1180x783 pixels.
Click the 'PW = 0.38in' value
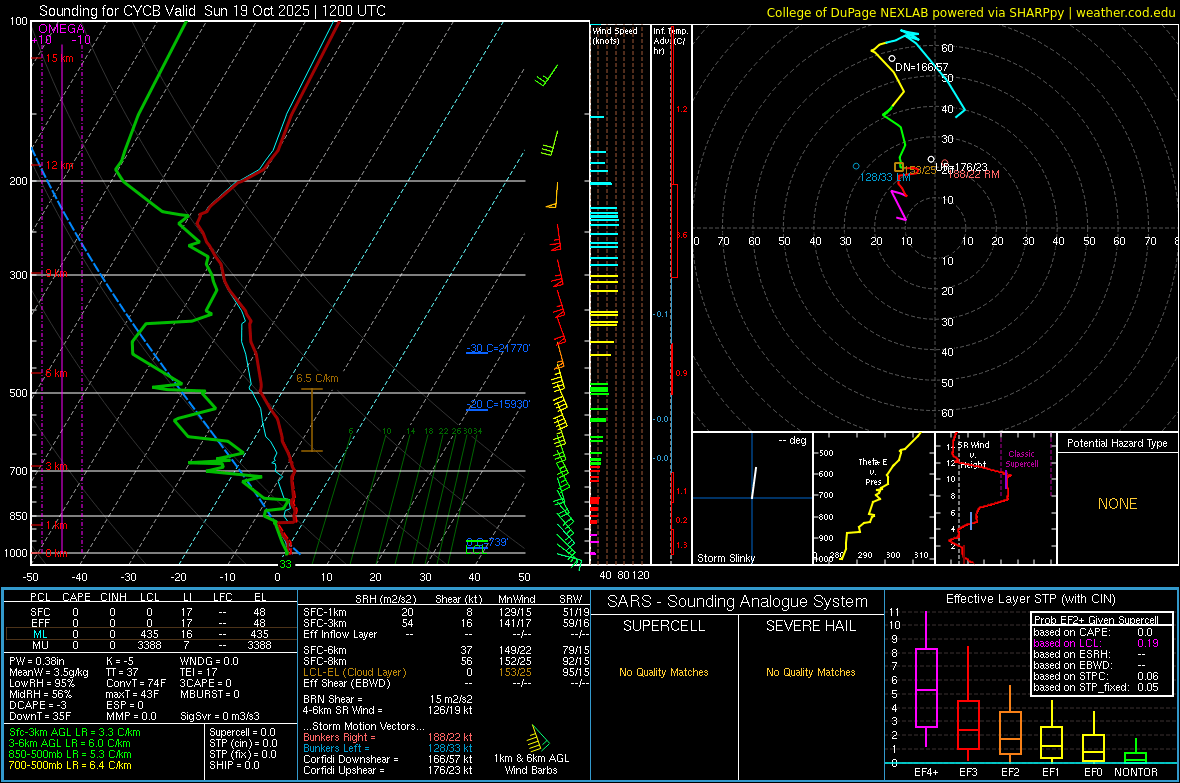tap(37, 661)
